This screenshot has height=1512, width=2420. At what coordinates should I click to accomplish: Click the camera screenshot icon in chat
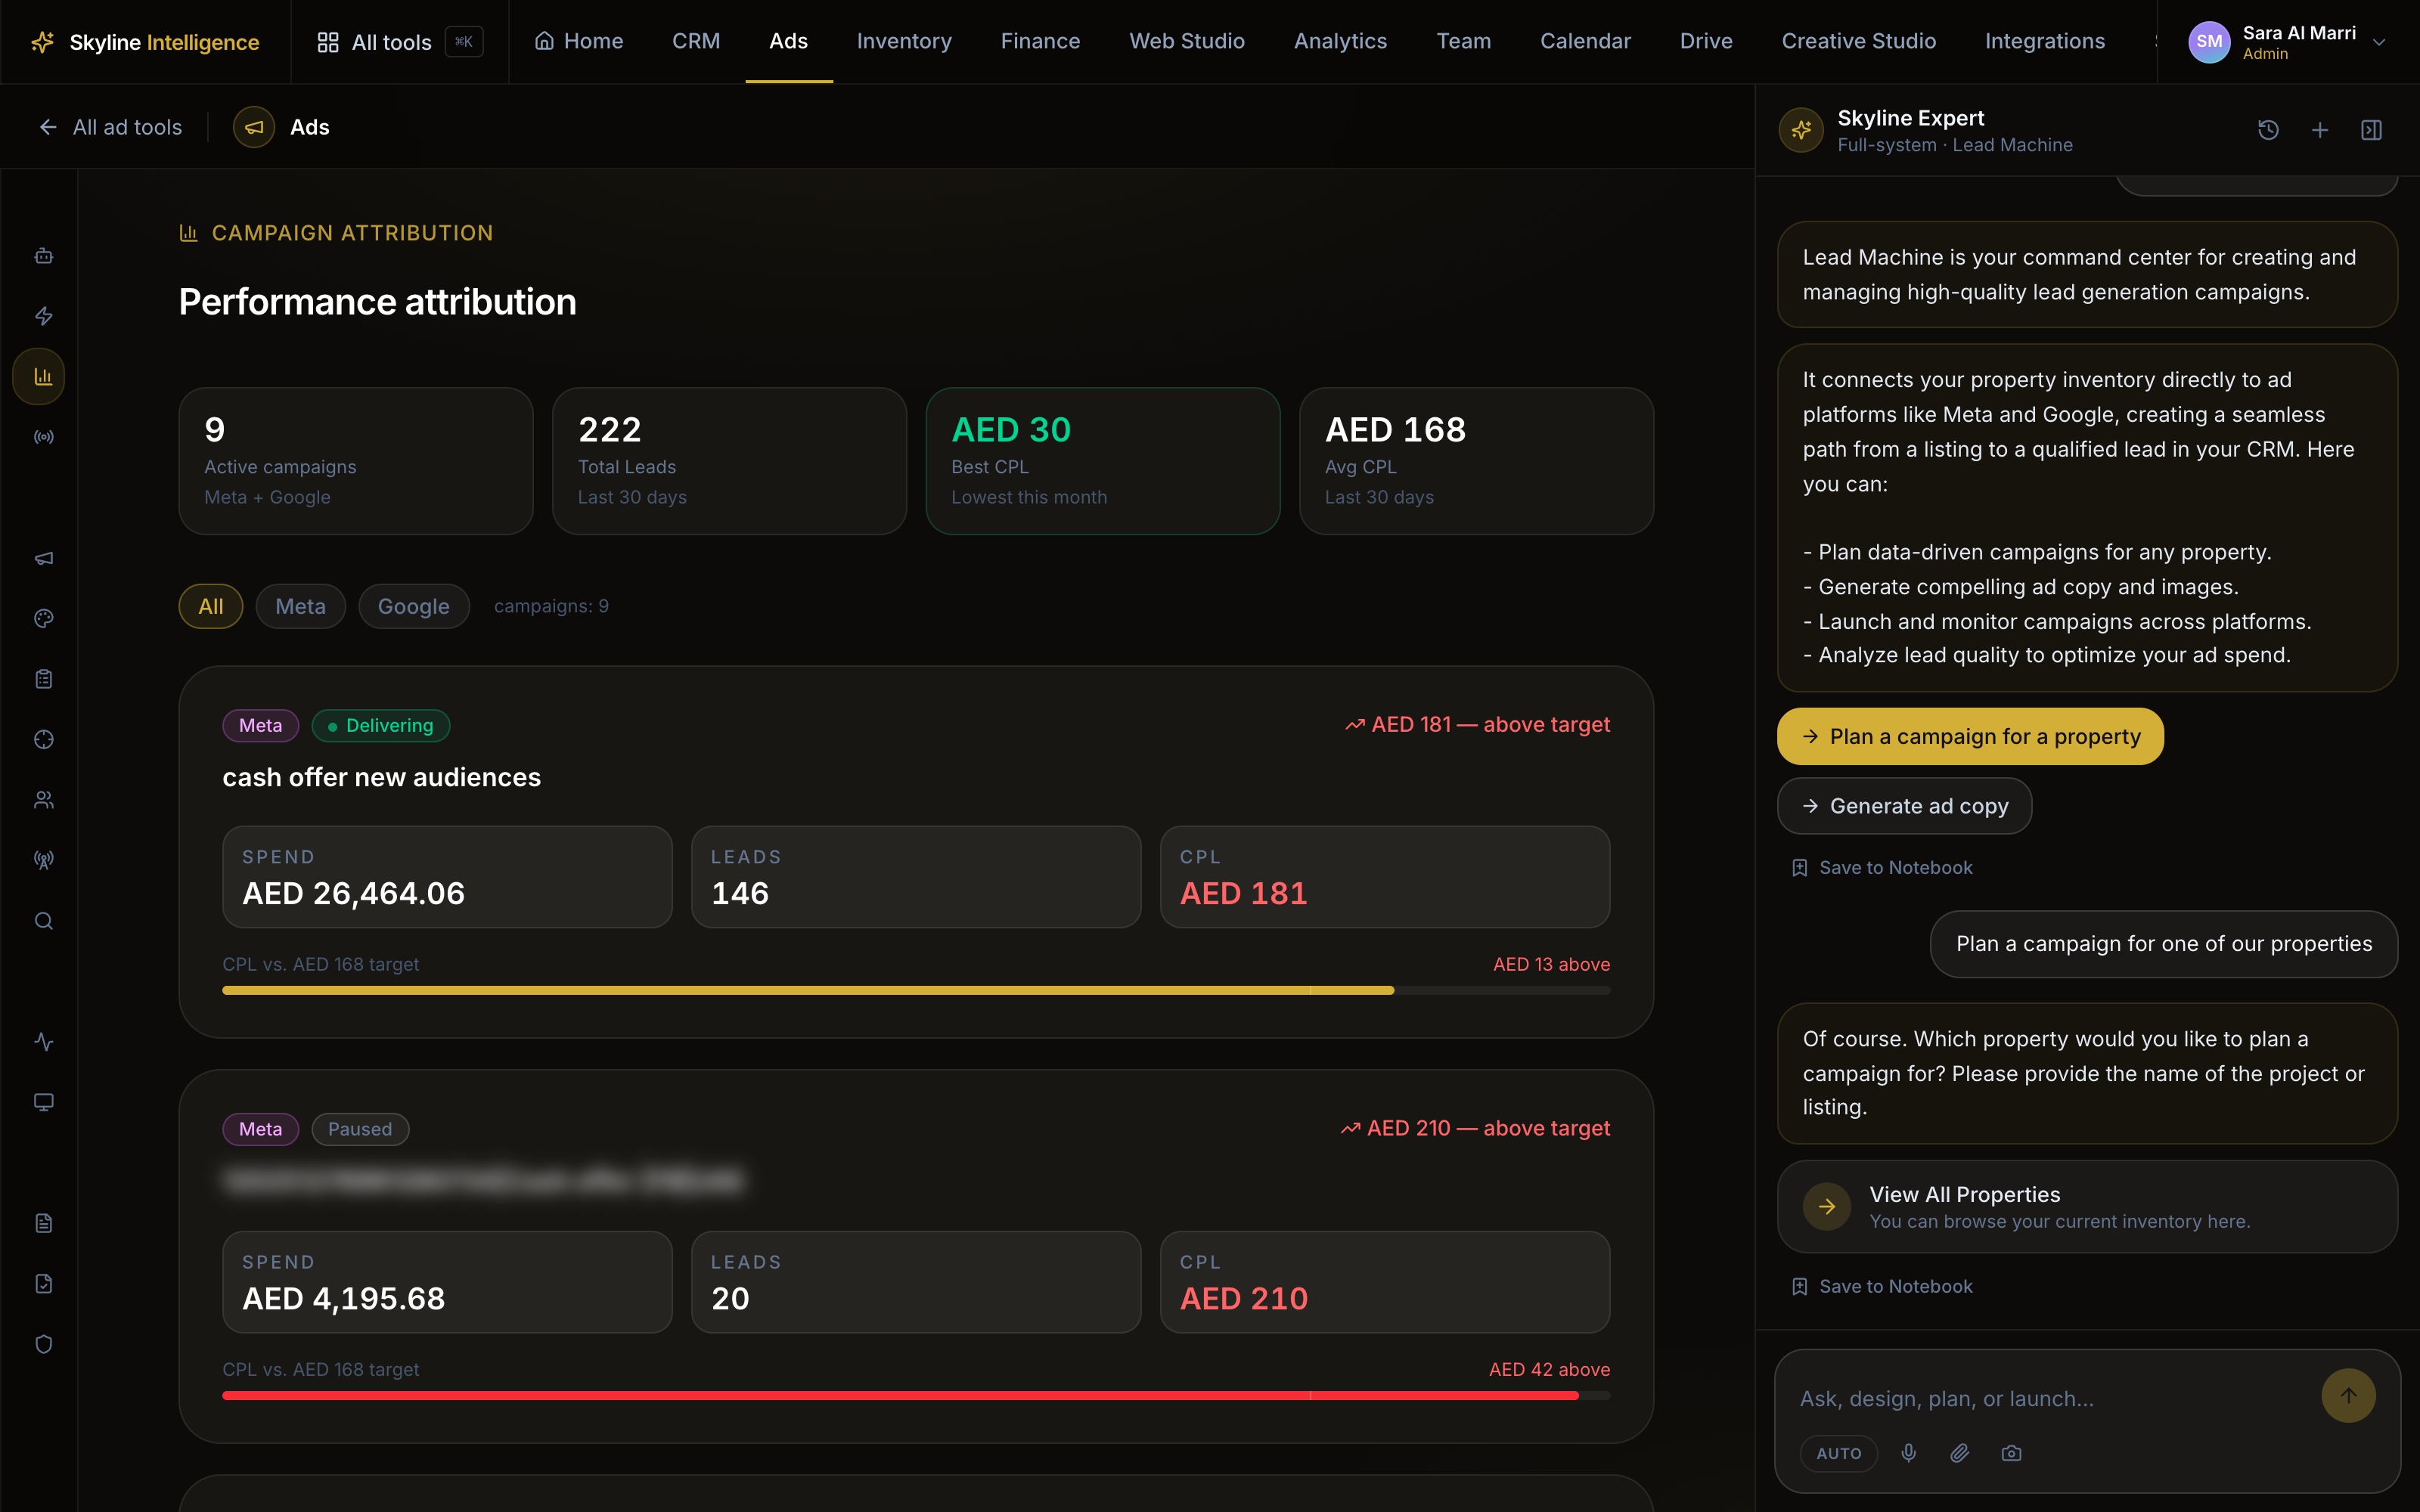click(2011, 1453)
